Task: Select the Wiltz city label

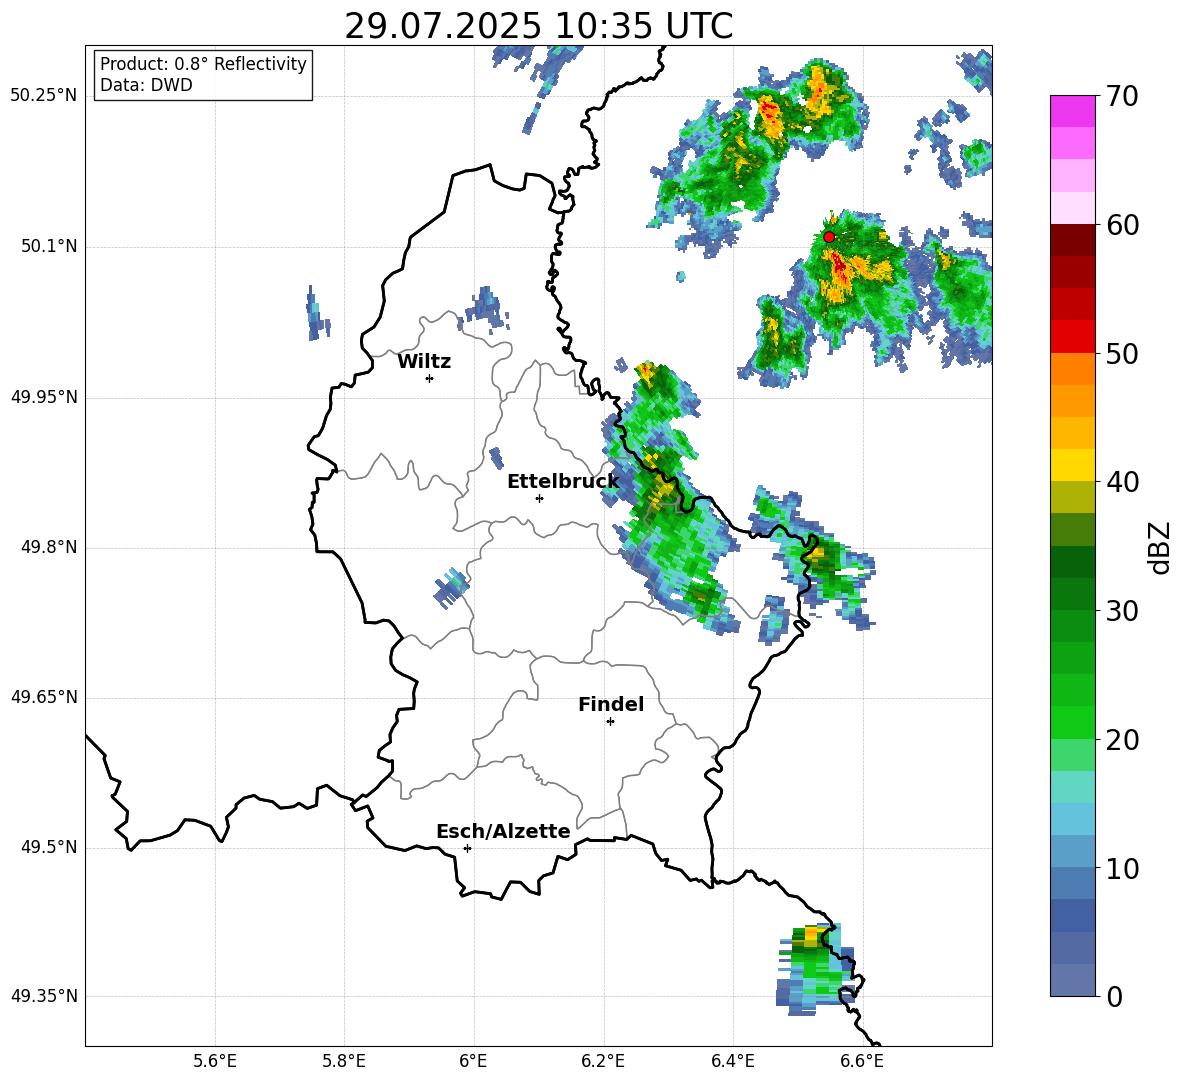Action: point(424,362)
